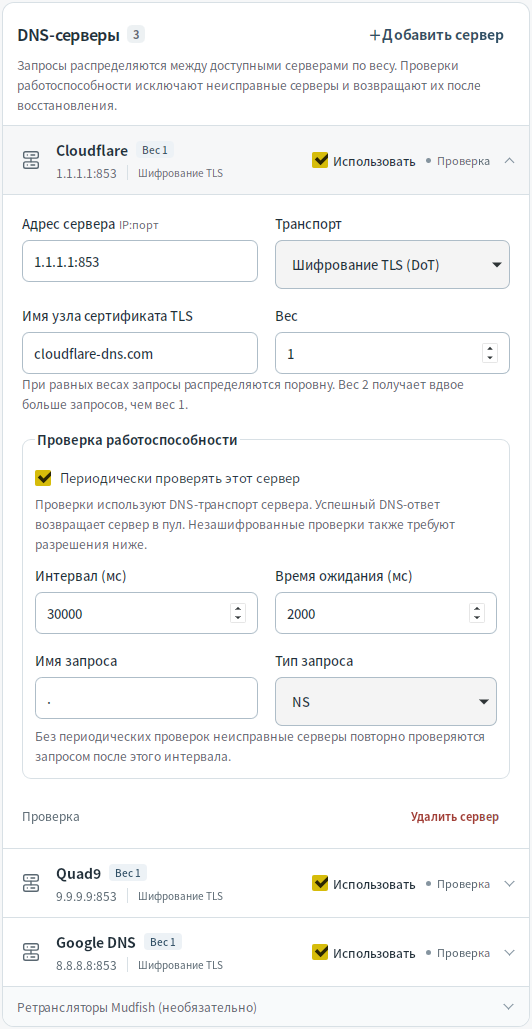This screenshot has width=532, height=1029.
Task: Collapse the Cloudflare server panel
Action: 510,161
